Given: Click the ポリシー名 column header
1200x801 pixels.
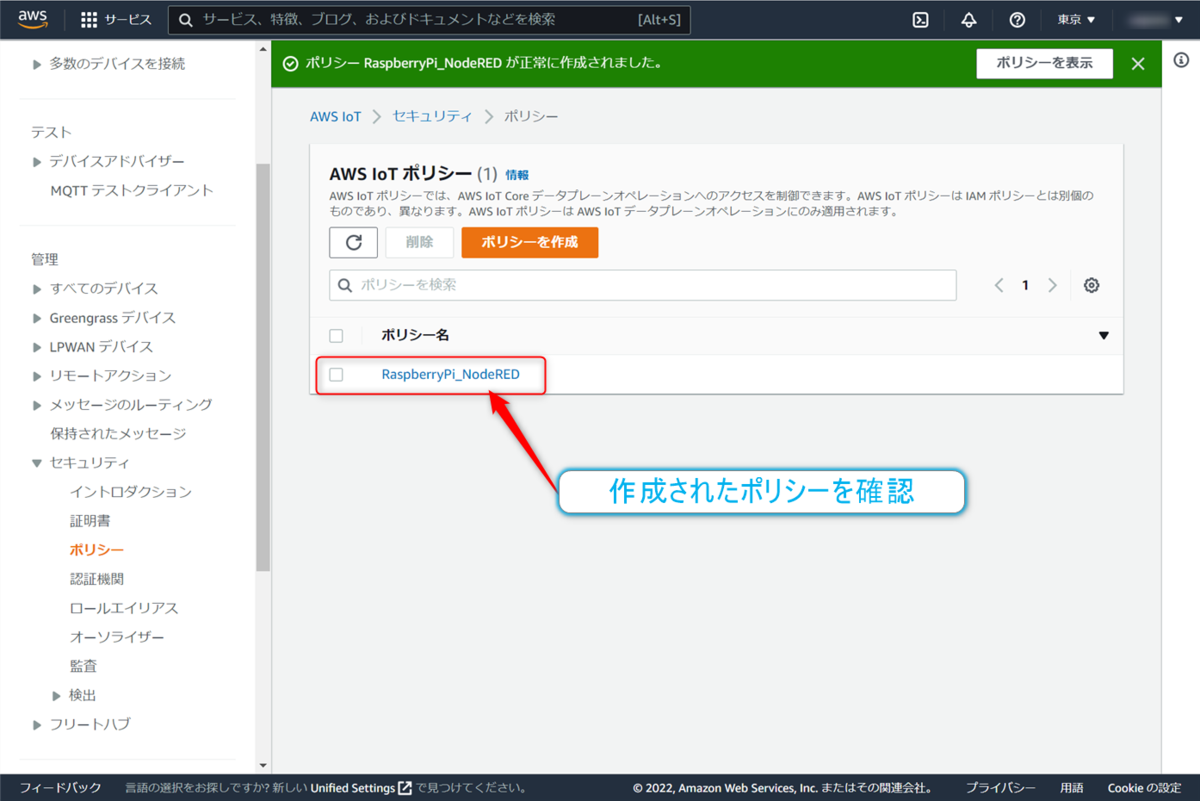Looking at the screenshot, I should (415, 336).
